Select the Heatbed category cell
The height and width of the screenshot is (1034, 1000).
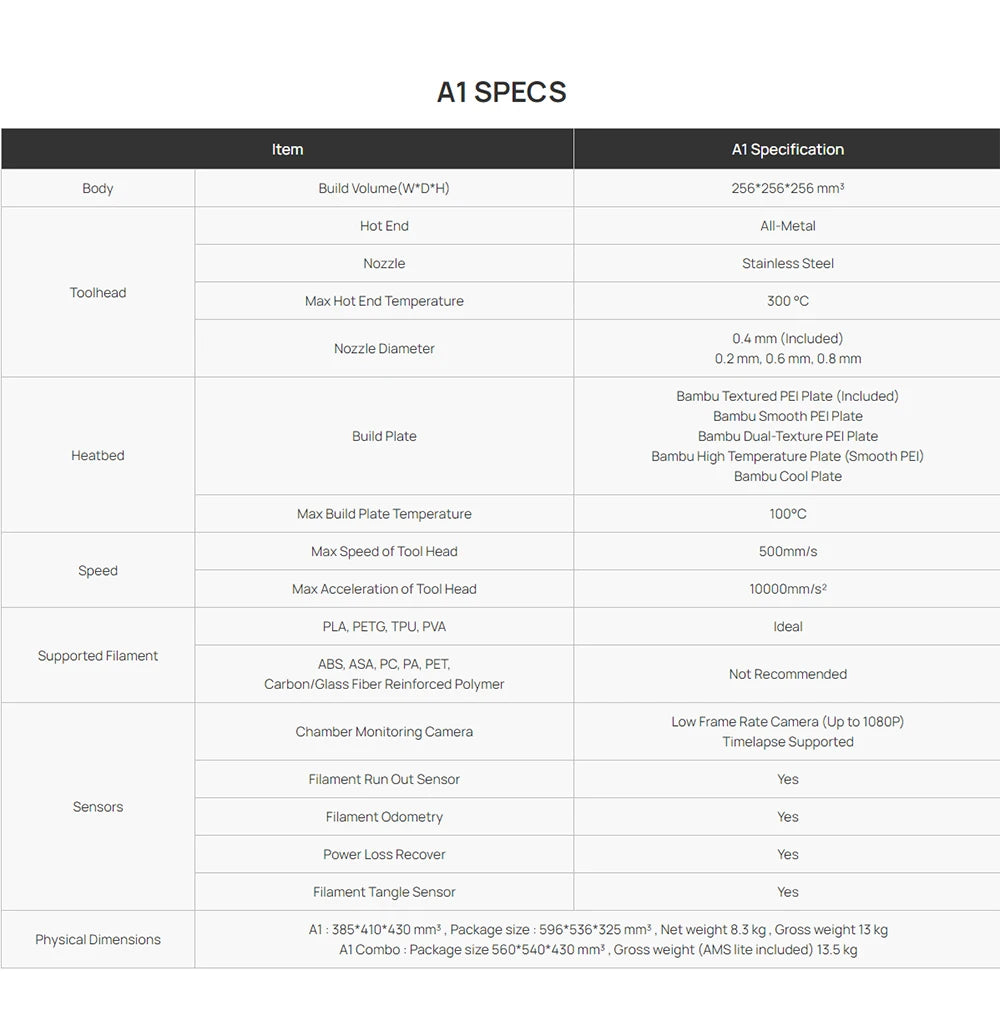[x=98, y=455]
